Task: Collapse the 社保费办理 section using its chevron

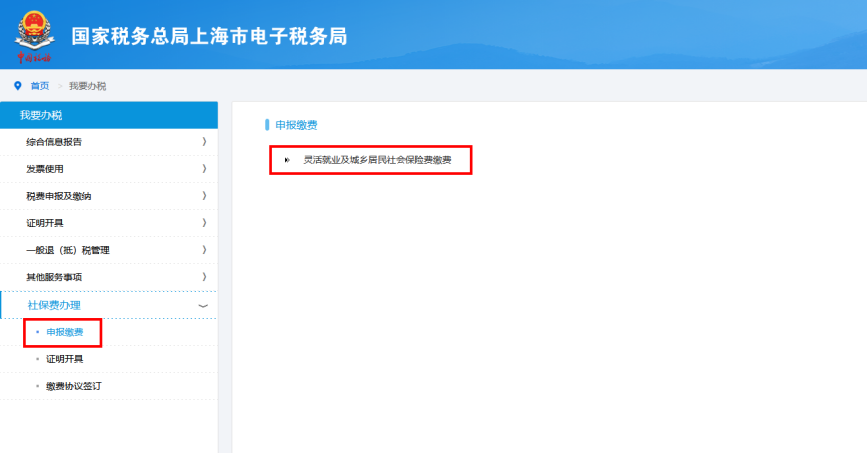Action: tap(204, 305)
